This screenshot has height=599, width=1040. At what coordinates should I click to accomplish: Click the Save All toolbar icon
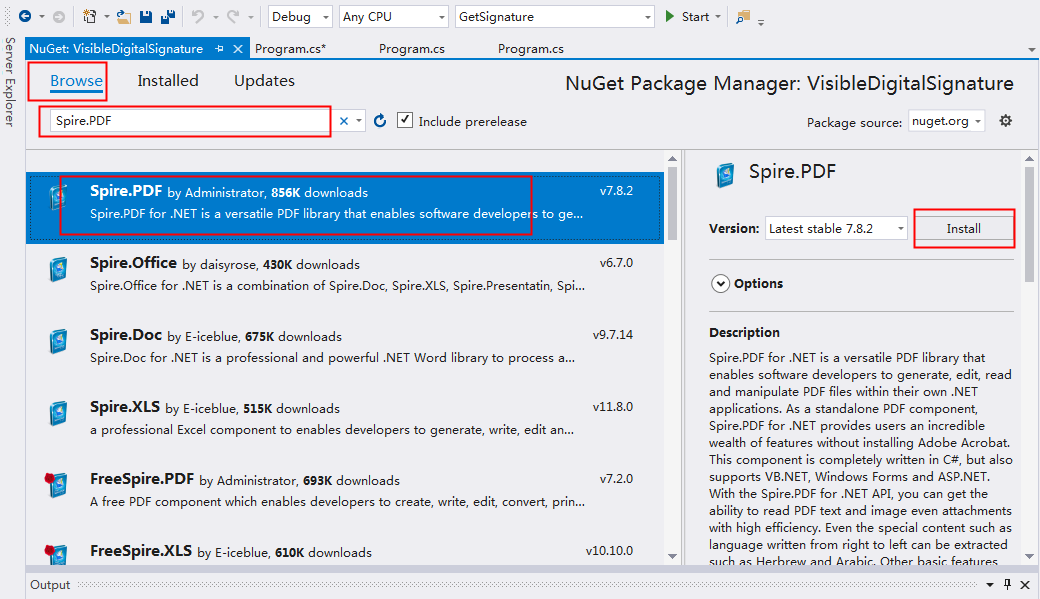click(167, 17)
